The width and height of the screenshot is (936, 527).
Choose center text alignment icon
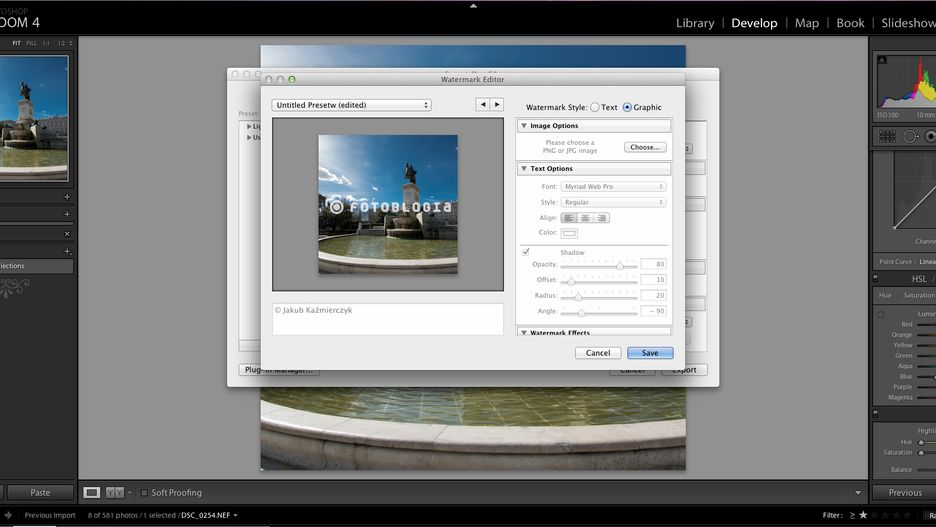(x=585, y=218)
